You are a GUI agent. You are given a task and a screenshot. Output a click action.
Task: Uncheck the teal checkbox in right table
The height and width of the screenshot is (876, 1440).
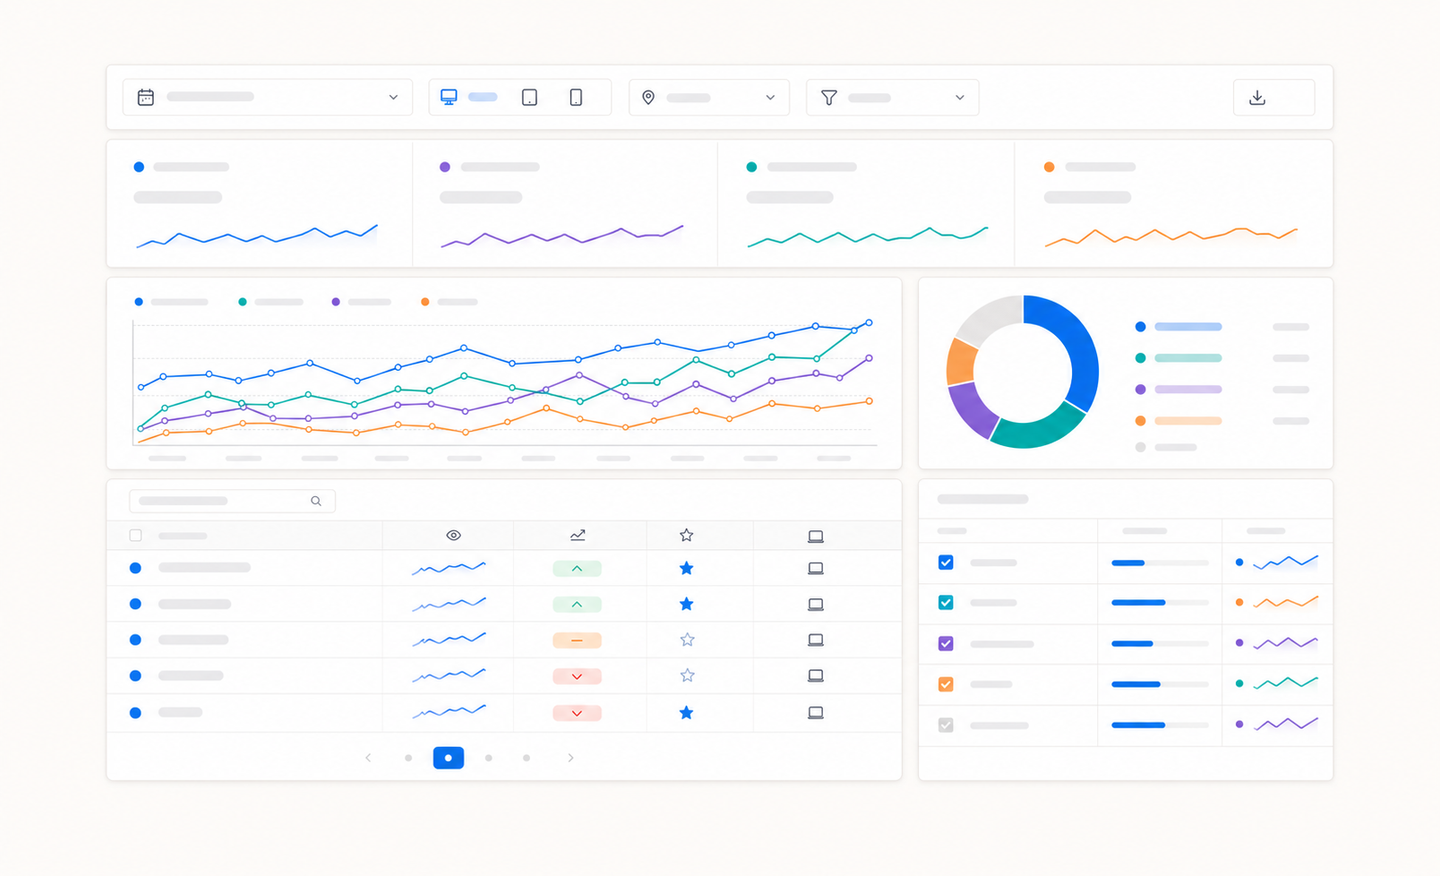(946, 602)
